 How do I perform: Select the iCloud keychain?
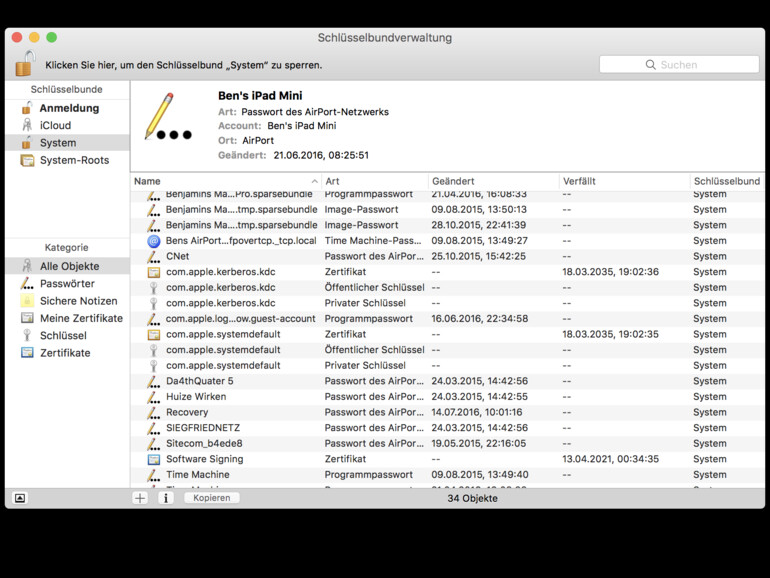(55, 126)
